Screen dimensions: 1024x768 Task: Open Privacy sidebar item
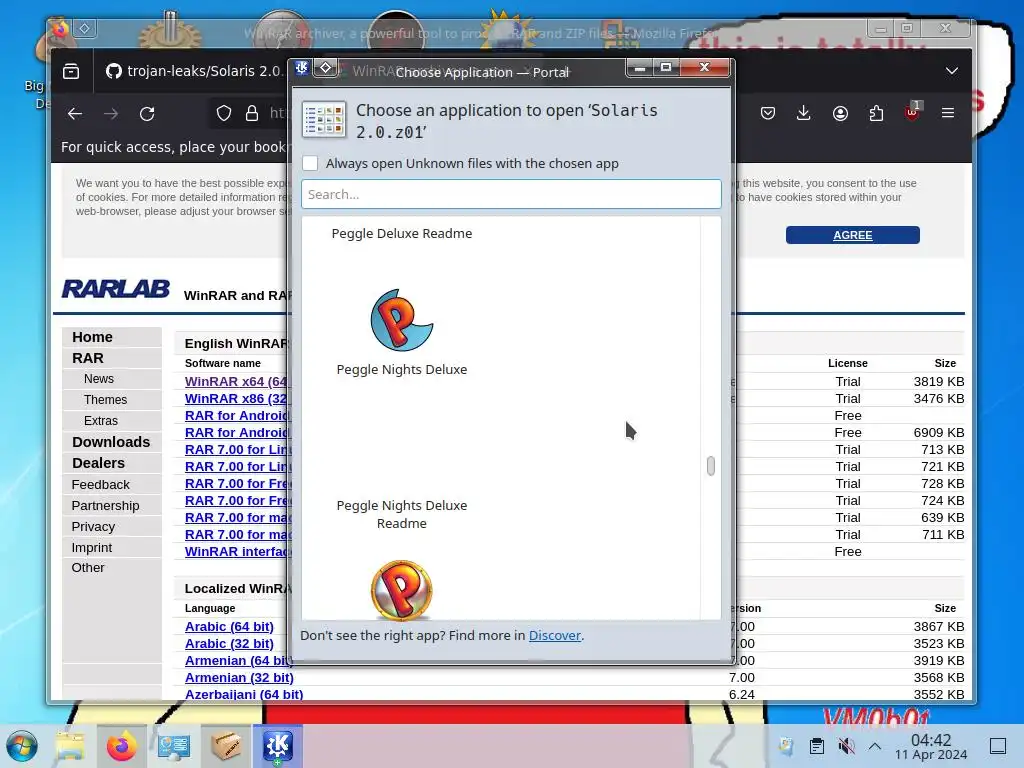pyautogui.click(x=93, y=526)
